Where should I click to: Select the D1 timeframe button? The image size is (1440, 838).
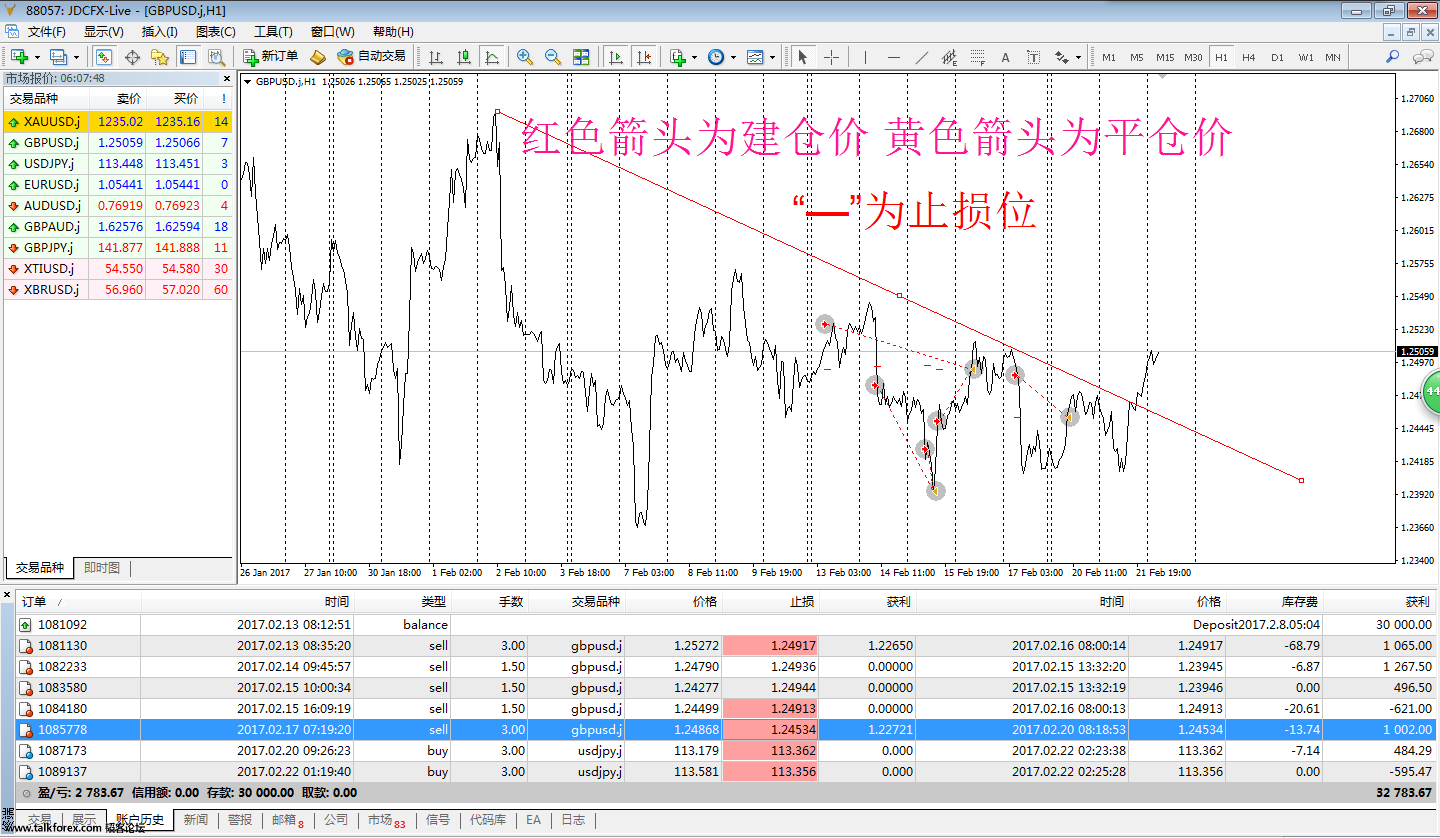[1277, 57]
